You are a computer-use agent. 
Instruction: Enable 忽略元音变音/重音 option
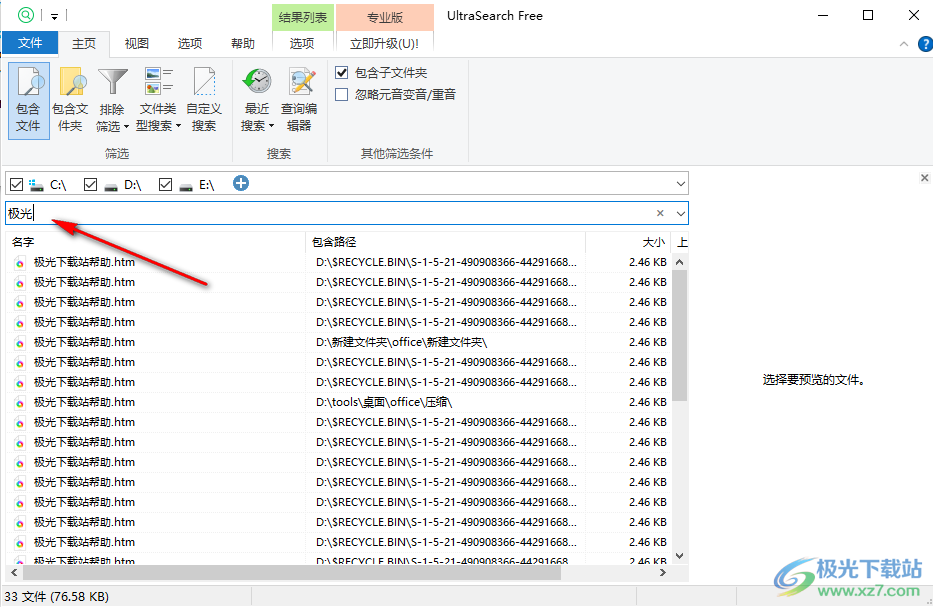click(341, 95)
